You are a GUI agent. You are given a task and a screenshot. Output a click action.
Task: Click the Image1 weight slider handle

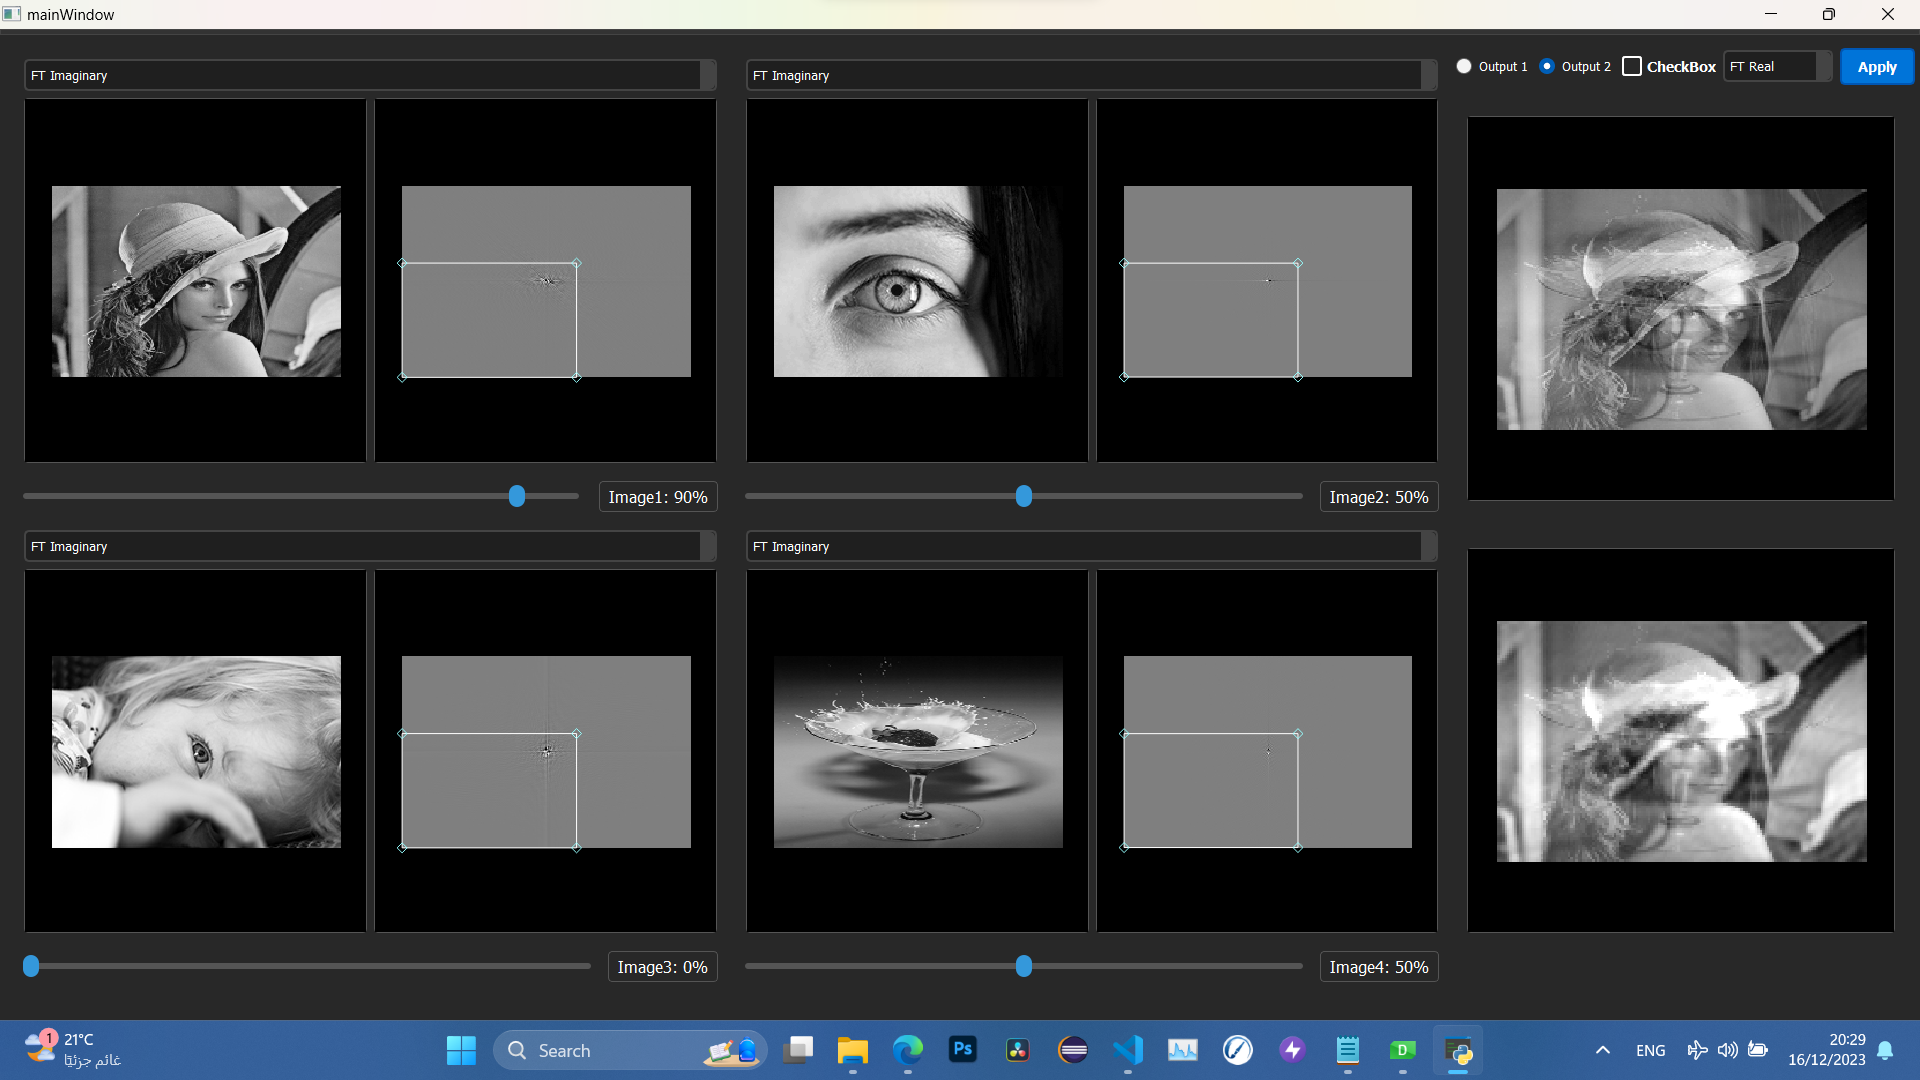click(517, 496)
